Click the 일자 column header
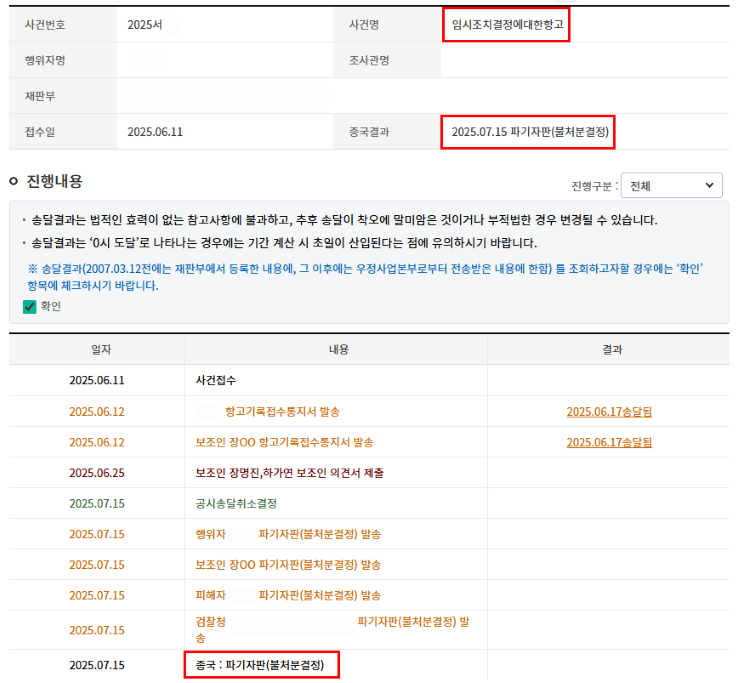Image resolution: width=745 pixels, height=683 pixels. click(97, 350)
